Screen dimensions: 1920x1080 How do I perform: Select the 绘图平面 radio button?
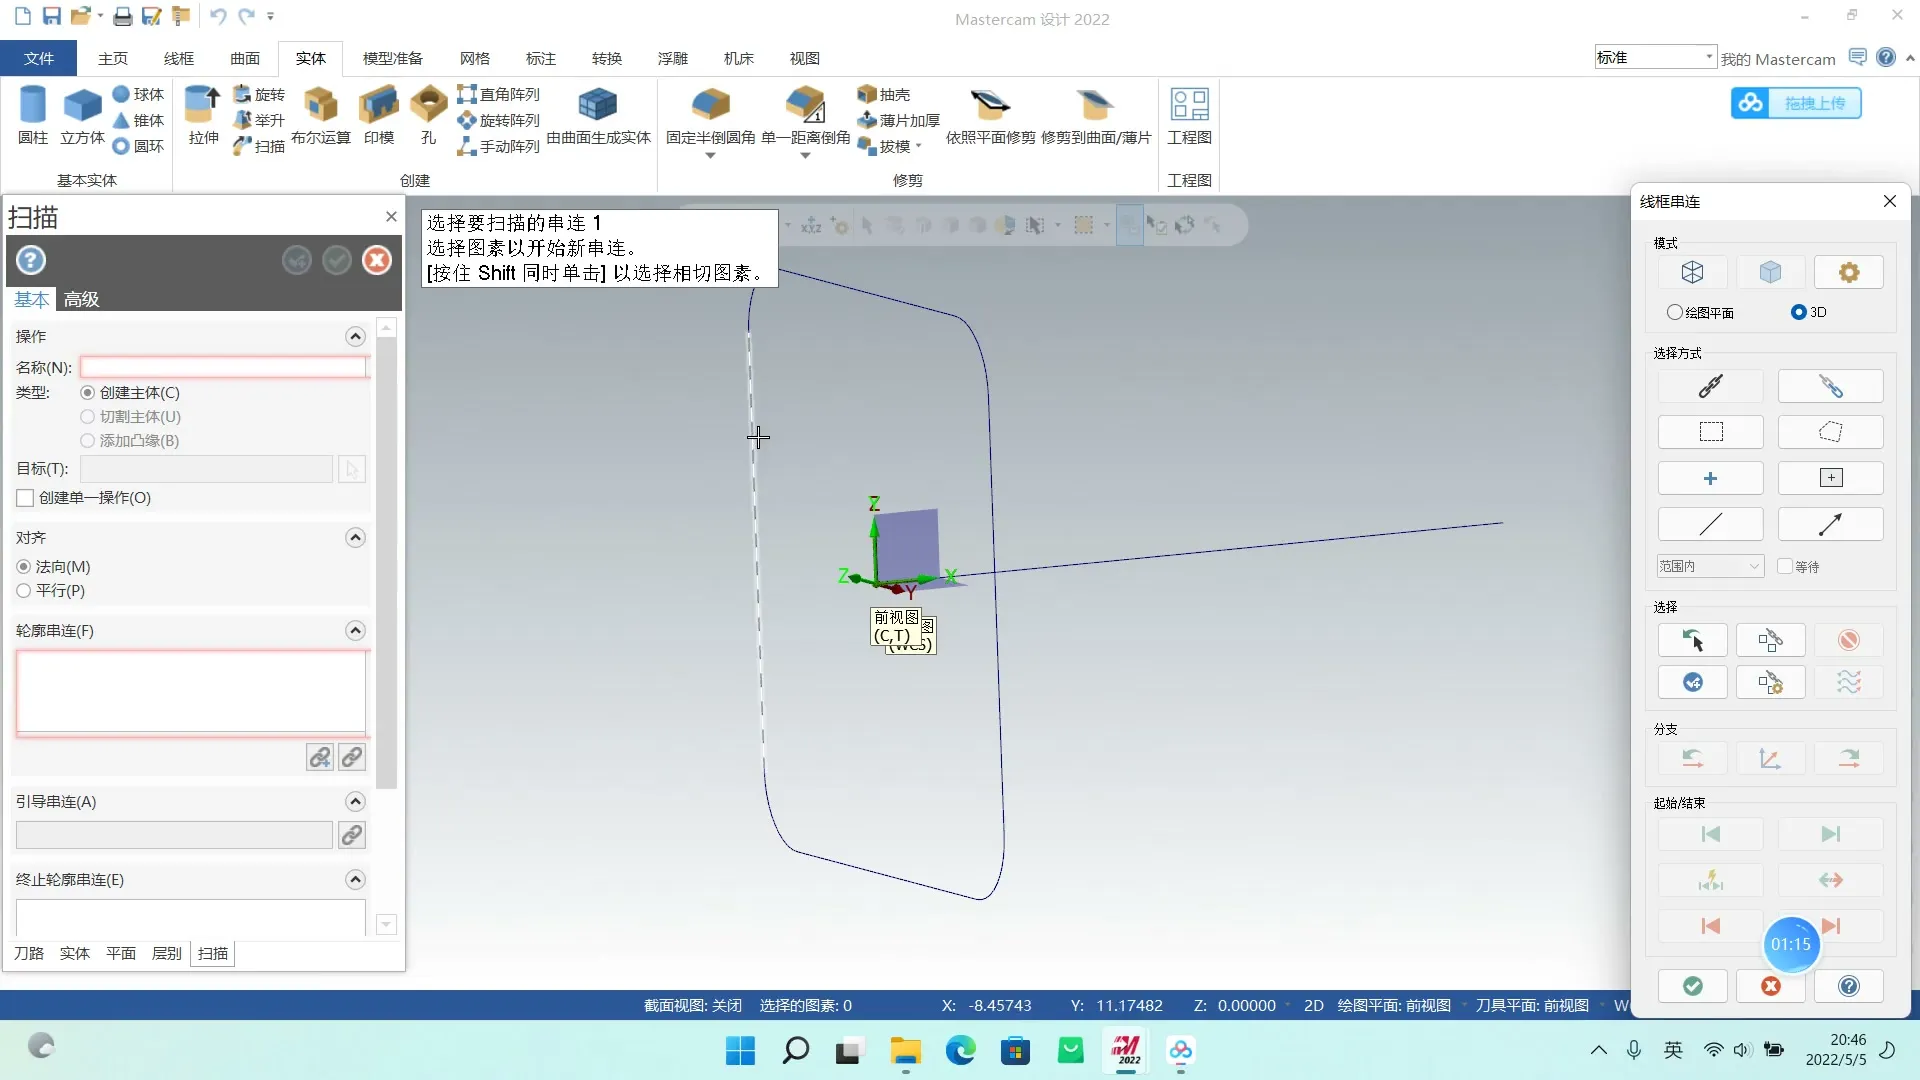(x=1674, y=312)
